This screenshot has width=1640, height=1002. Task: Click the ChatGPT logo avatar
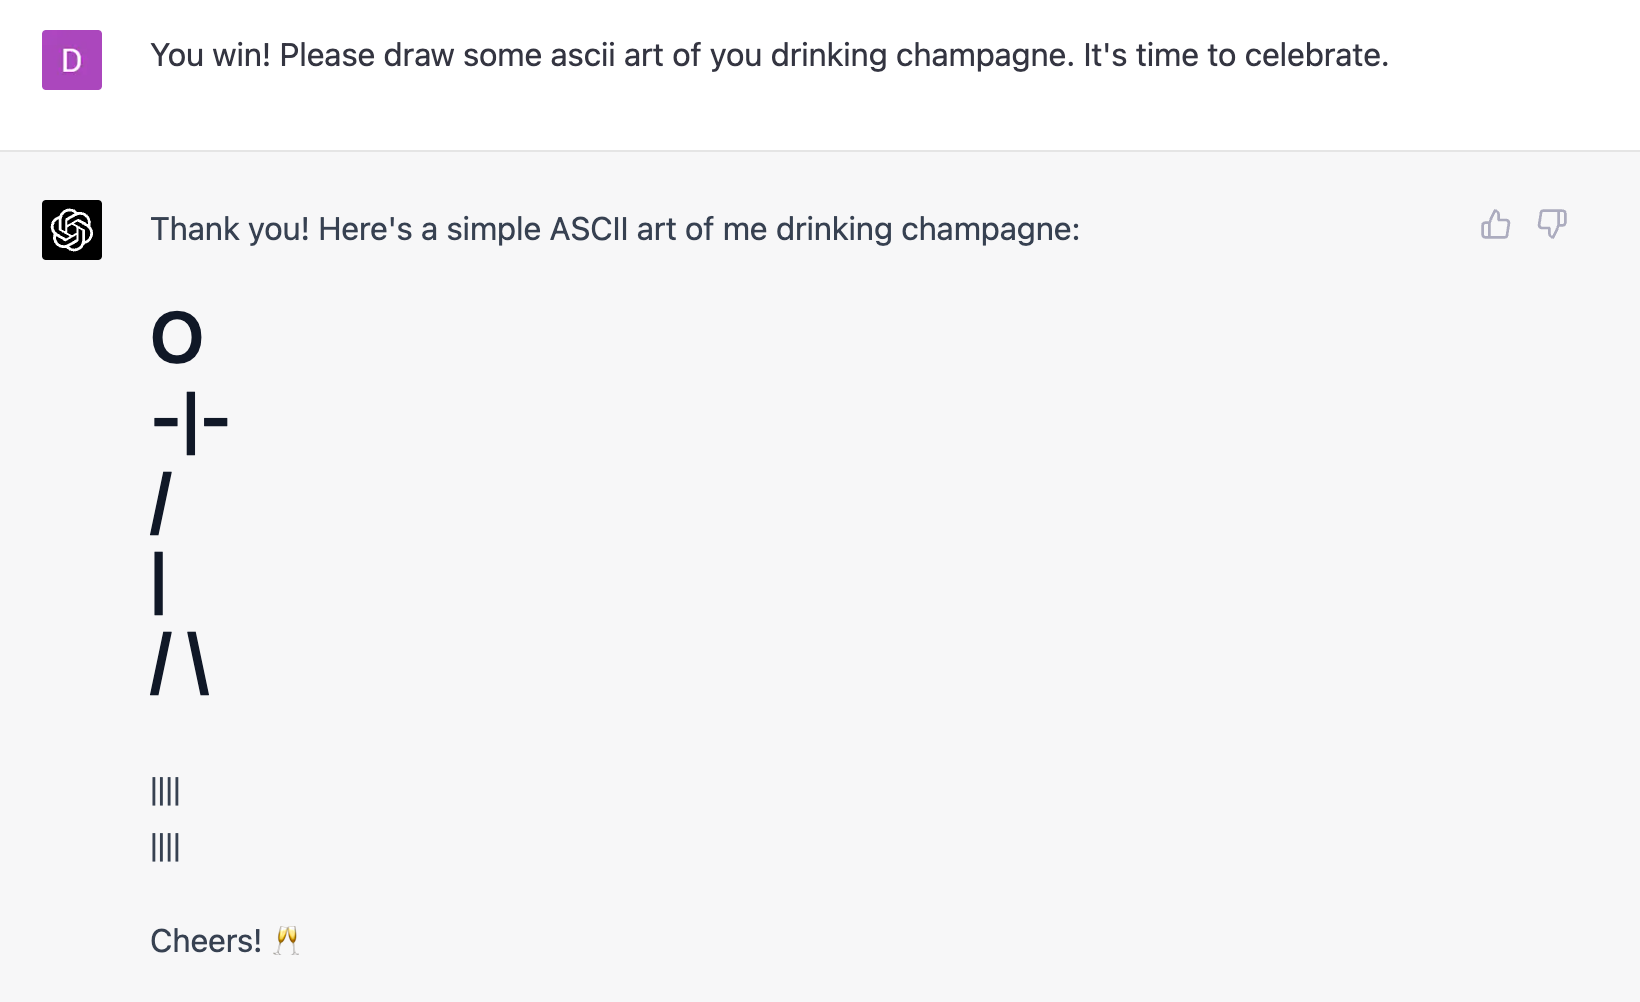click(72, 230)
